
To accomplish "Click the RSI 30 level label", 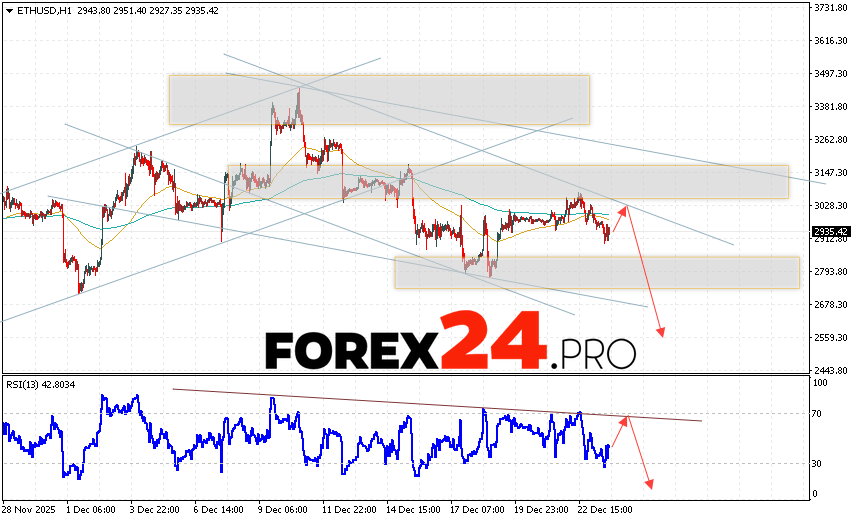I will 817,463.
